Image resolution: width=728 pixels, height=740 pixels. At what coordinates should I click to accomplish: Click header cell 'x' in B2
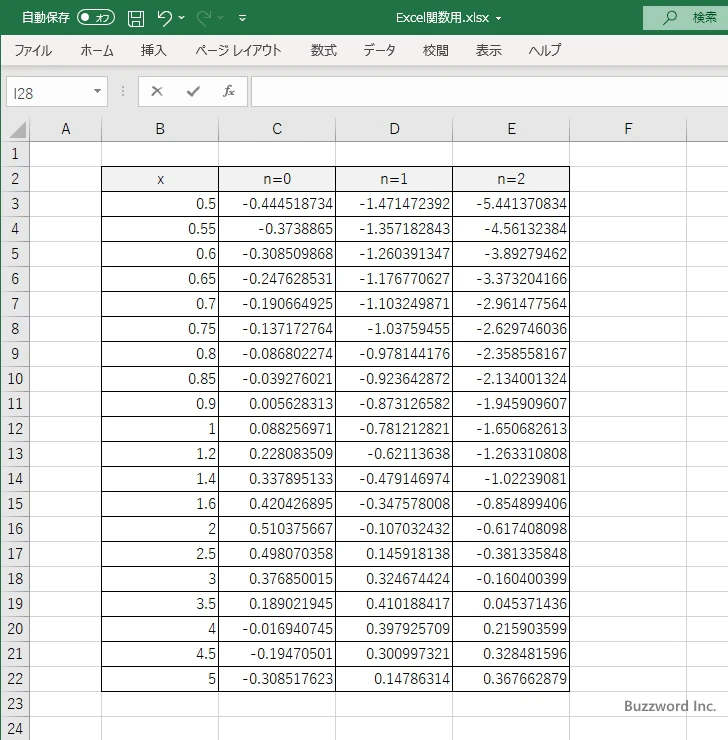pyautogui.click(x=160, y=179)
